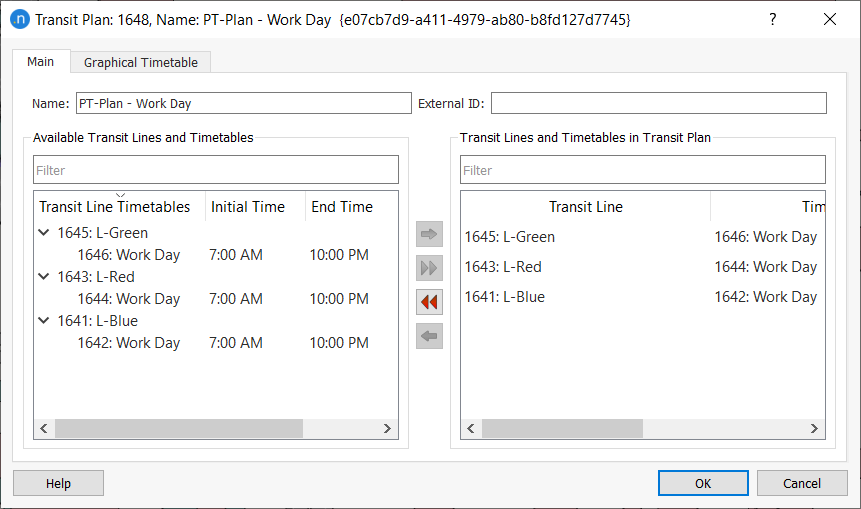Click the add all double right arrow
The image size is (861, 509).
[x=429, y=268]
